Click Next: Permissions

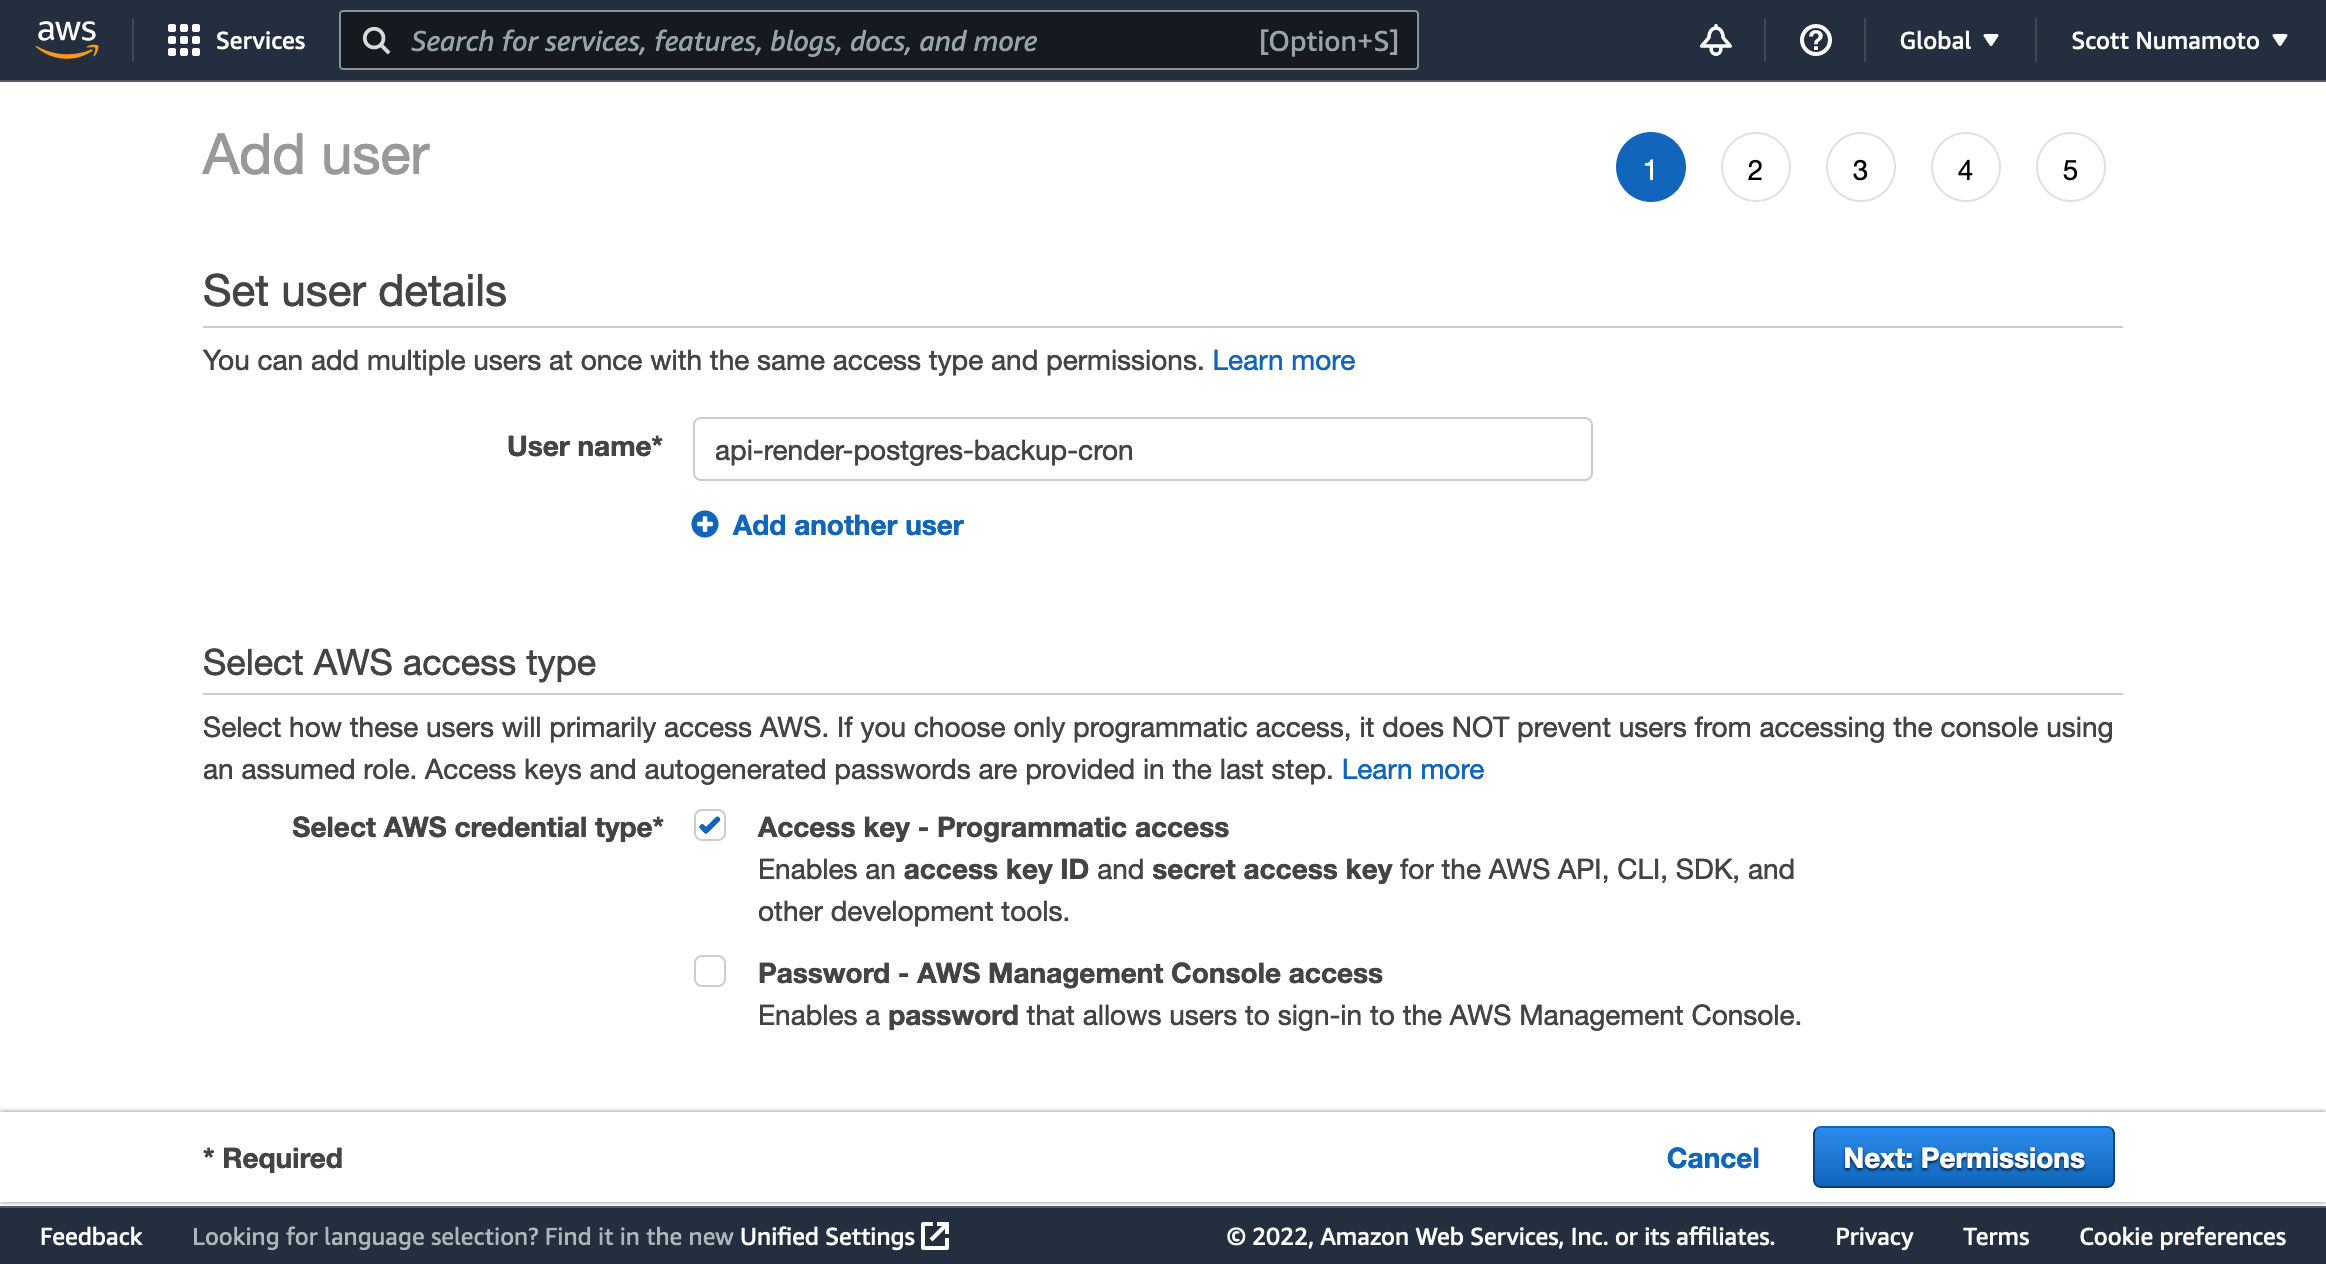[1962, 1156]
